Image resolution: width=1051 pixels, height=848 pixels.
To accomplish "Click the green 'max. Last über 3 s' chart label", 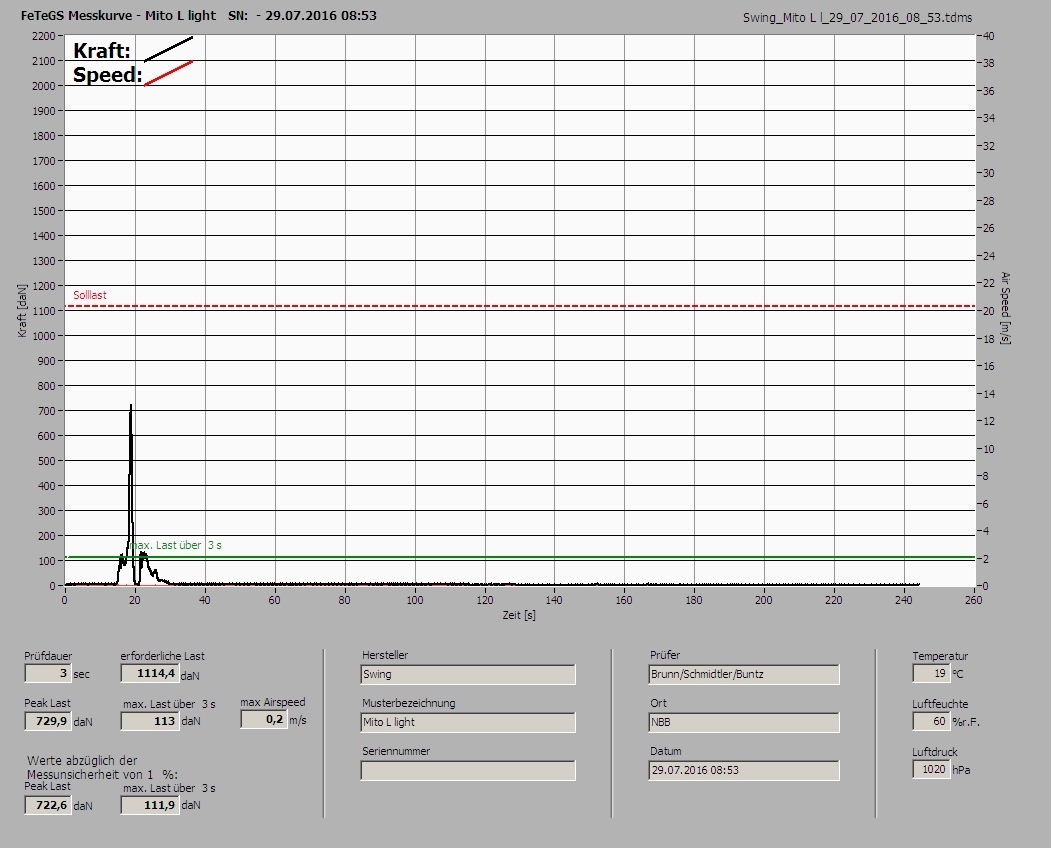I will [x=177, y=545].
